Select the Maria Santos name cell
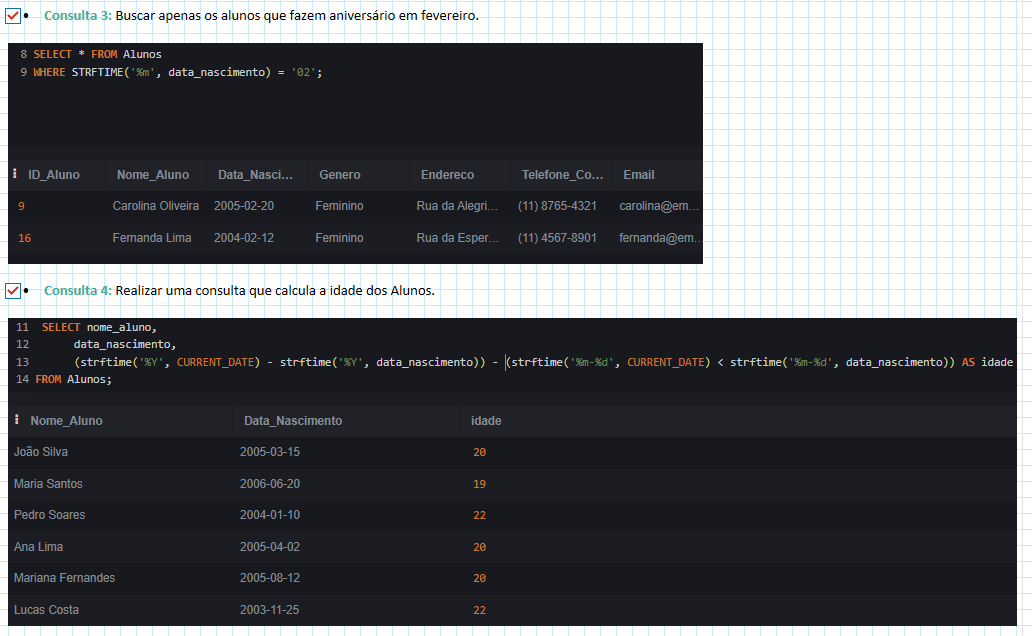The width and height of the screenshot is (1032, 636). click(48, 484)
